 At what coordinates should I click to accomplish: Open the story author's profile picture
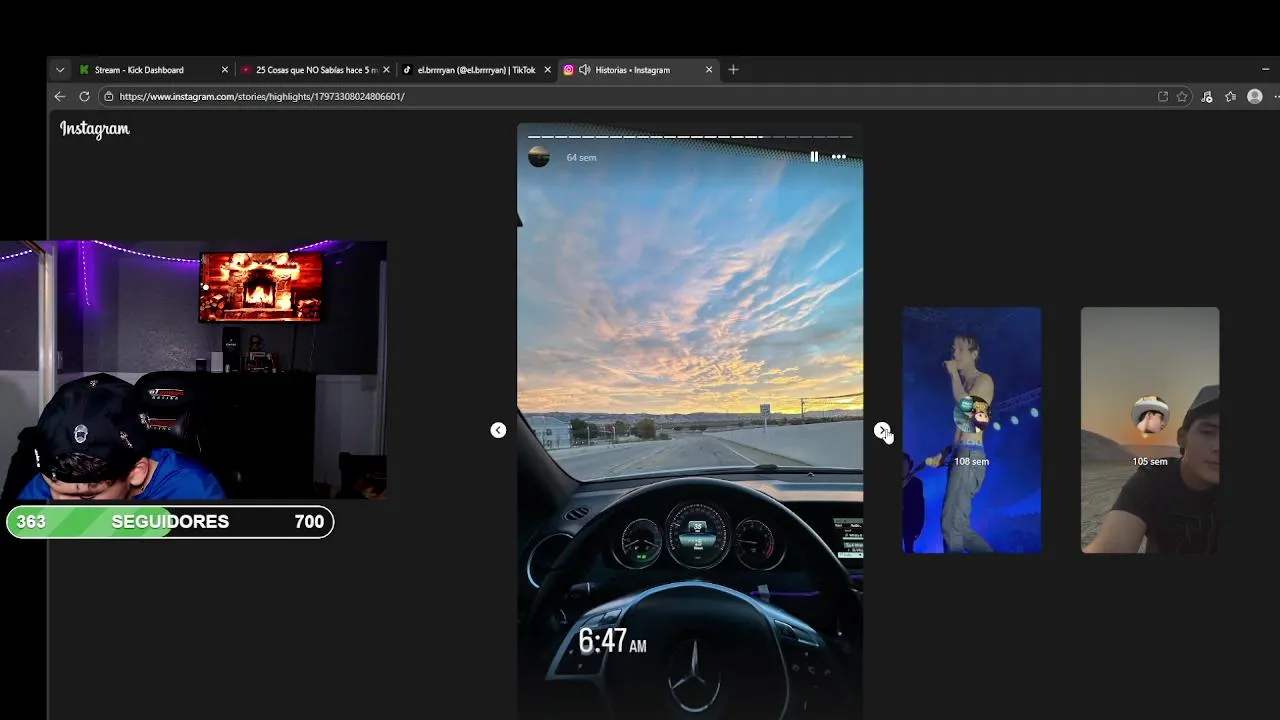click(x=539, y=157)
